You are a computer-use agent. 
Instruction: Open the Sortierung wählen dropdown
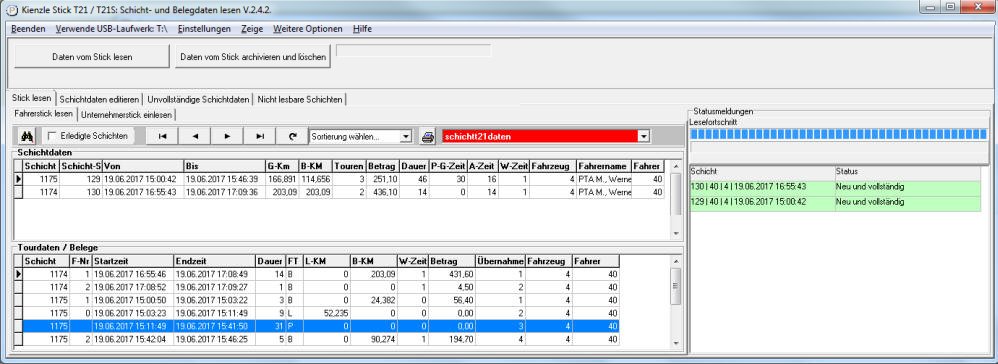coord(406,137)
